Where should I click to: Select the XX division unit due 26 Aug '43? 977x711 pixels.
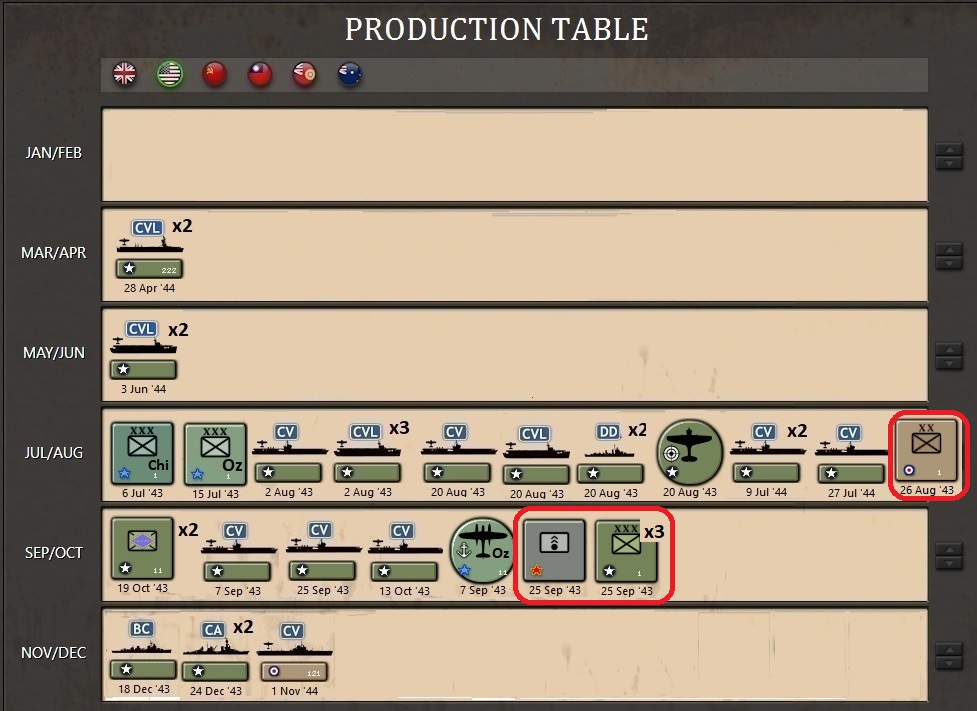click(927, 449)
